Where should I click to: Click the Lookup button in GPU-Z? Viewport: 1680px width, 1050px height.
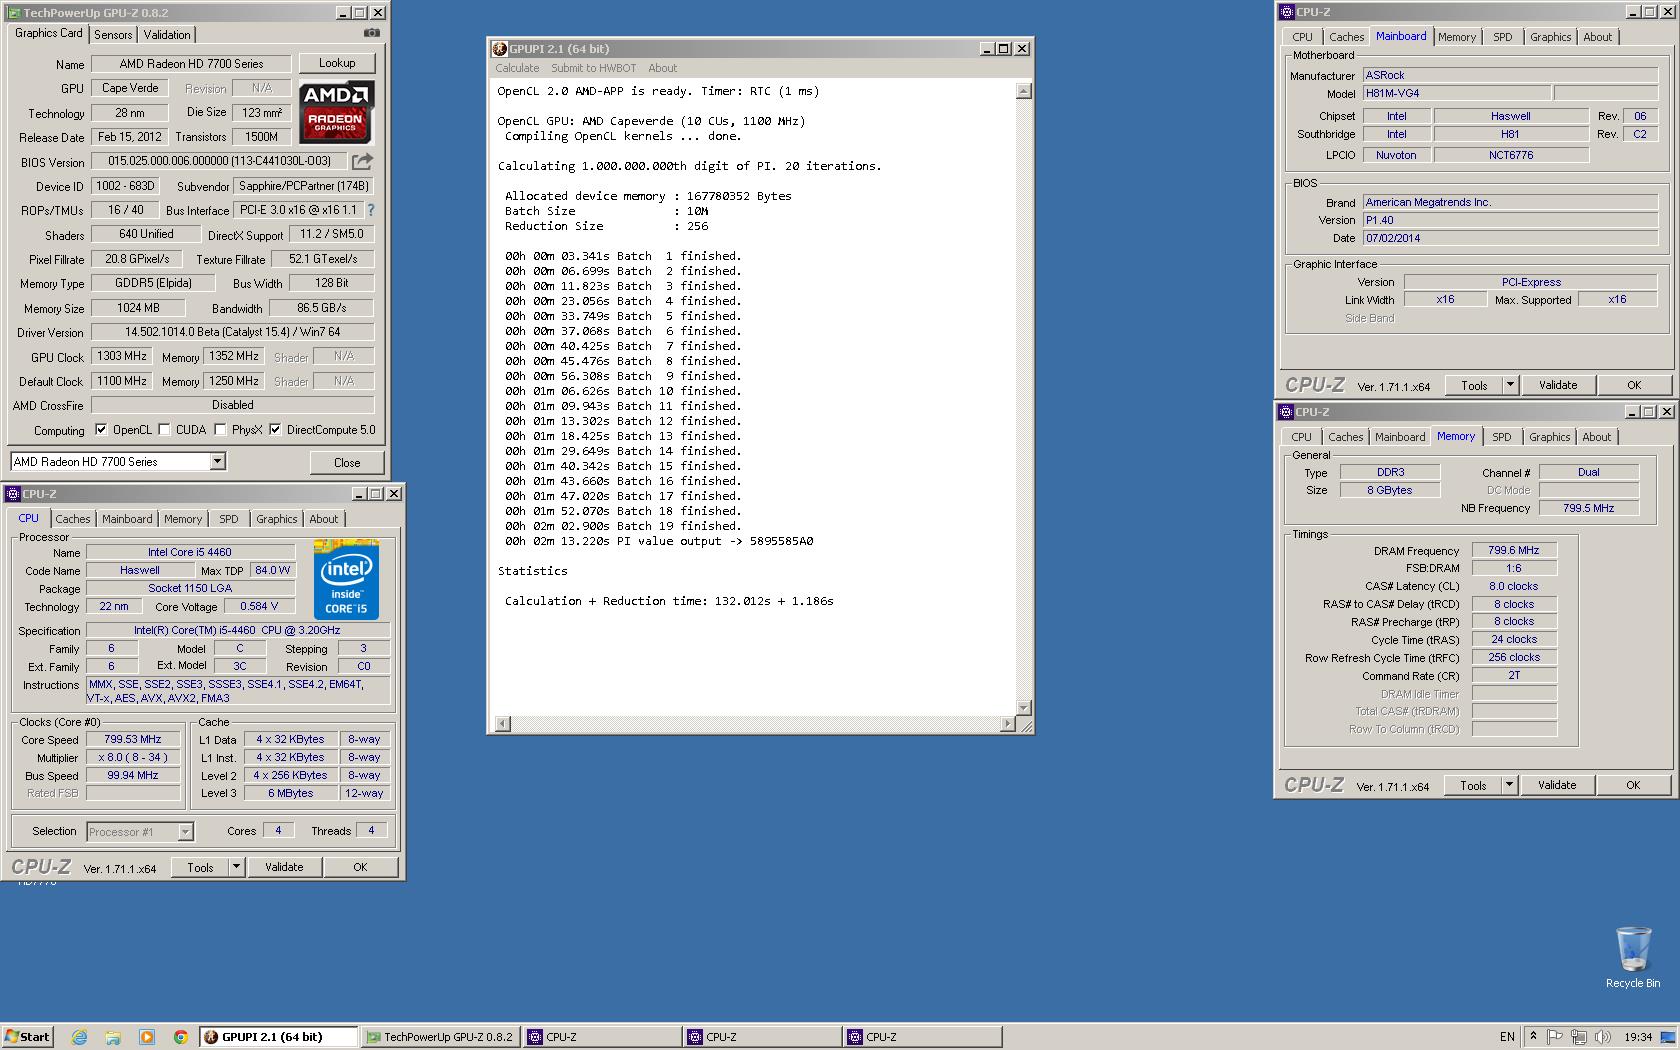click(x=337, y=63)
